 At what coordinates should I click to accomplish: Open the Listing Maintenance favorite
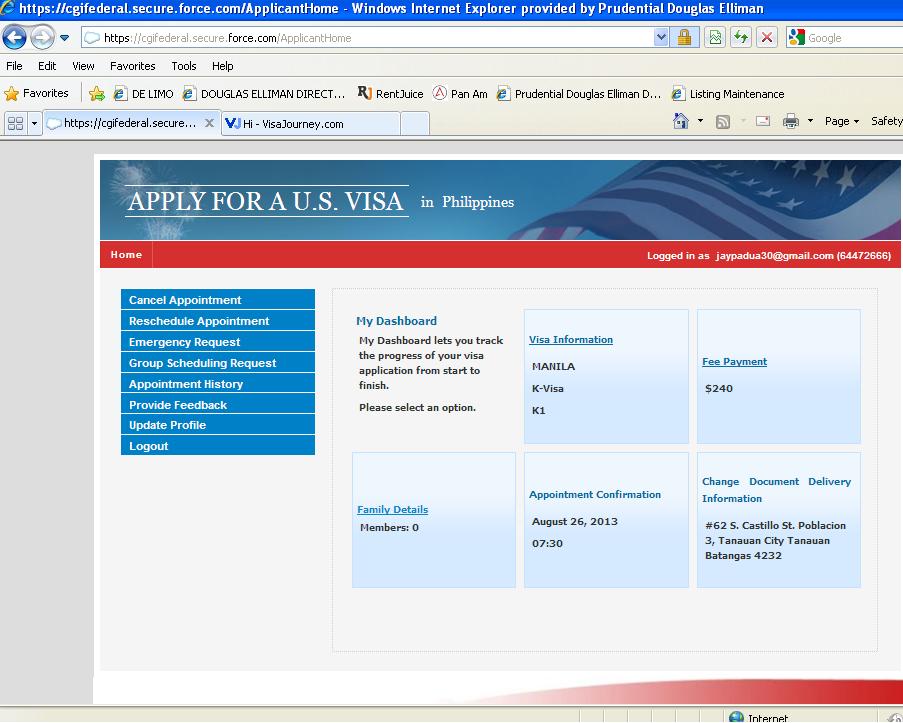[x=728, y=93]
